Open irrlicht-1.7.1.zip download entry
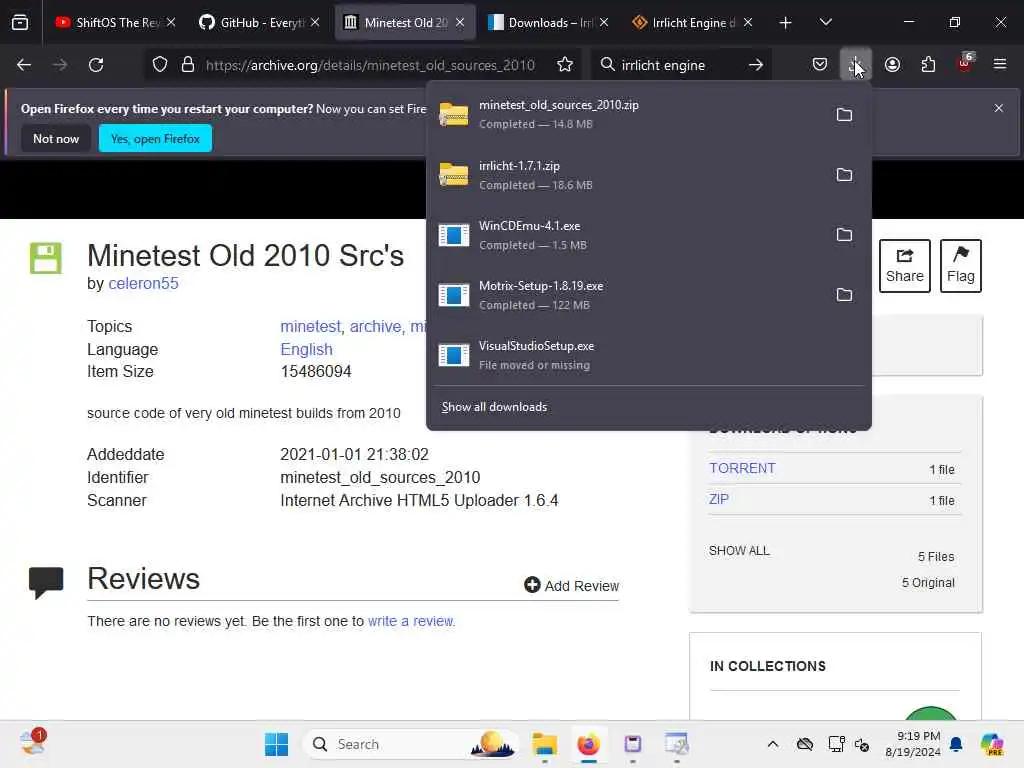The width and height of the screenshot is (1024, 768). coord(627,175)
